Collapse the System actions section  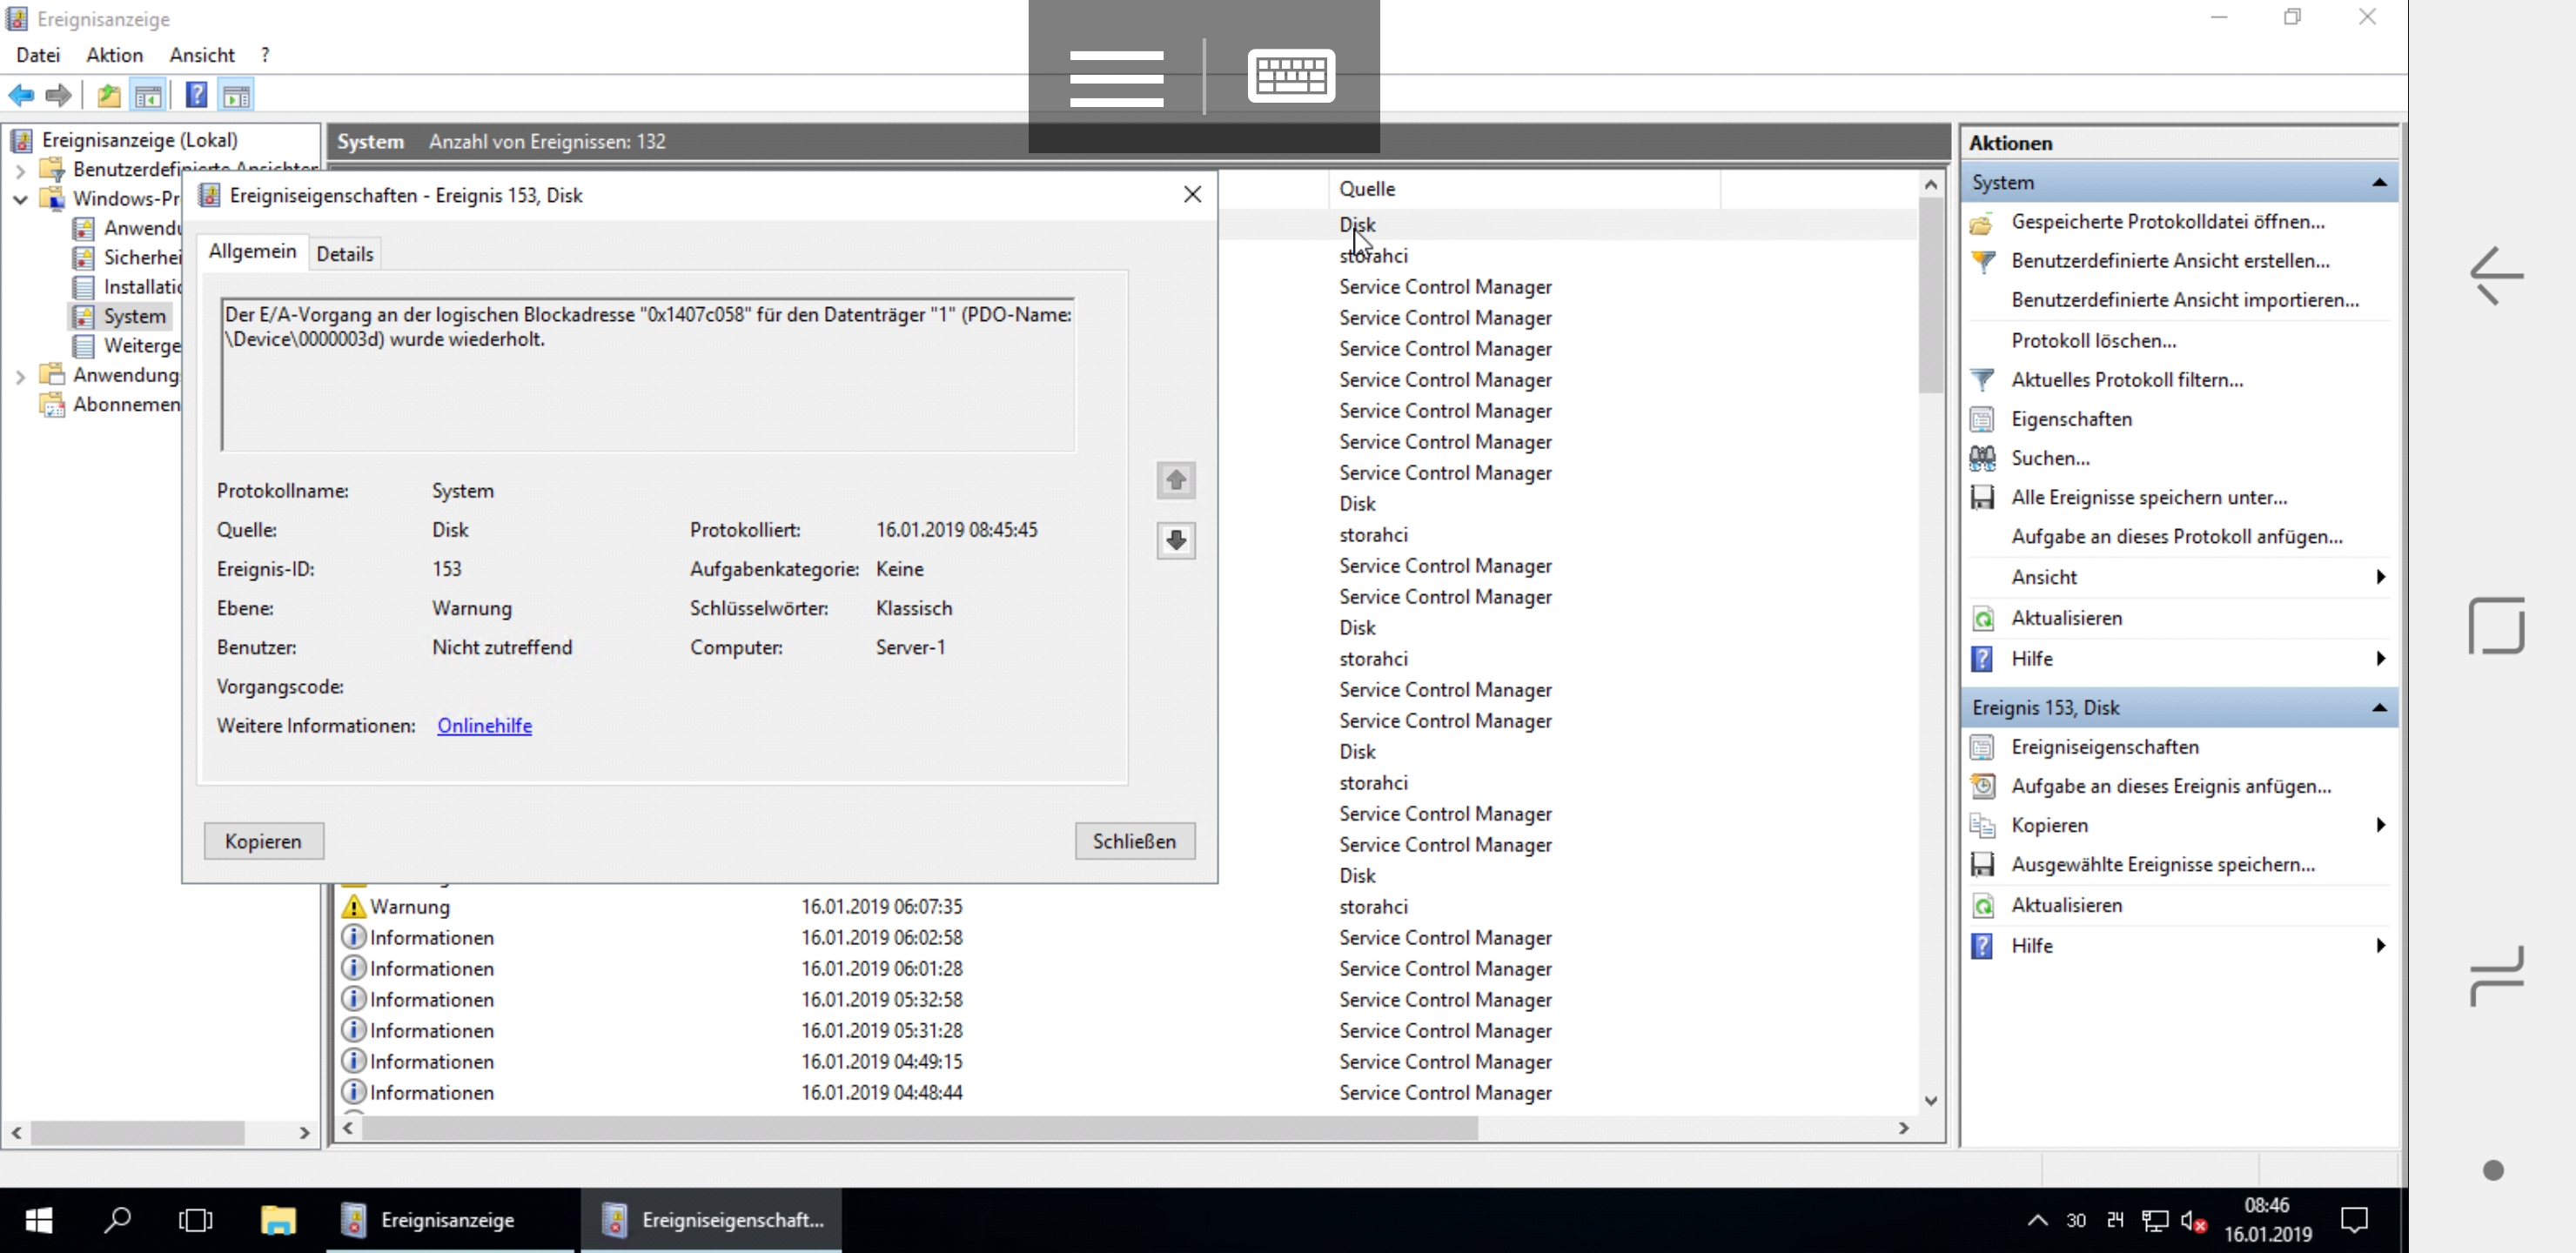click(2379, 183)
